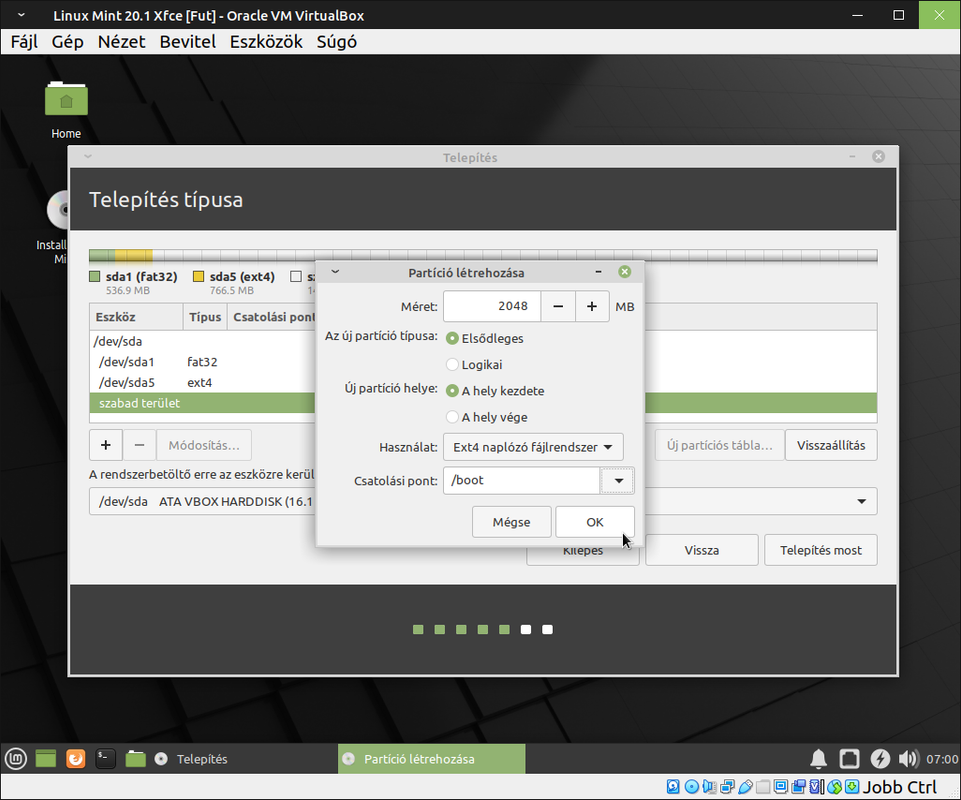Click the VirtualBox USB devices status icon
Screen dimensions: 961x800
click(x=745, y=787)
